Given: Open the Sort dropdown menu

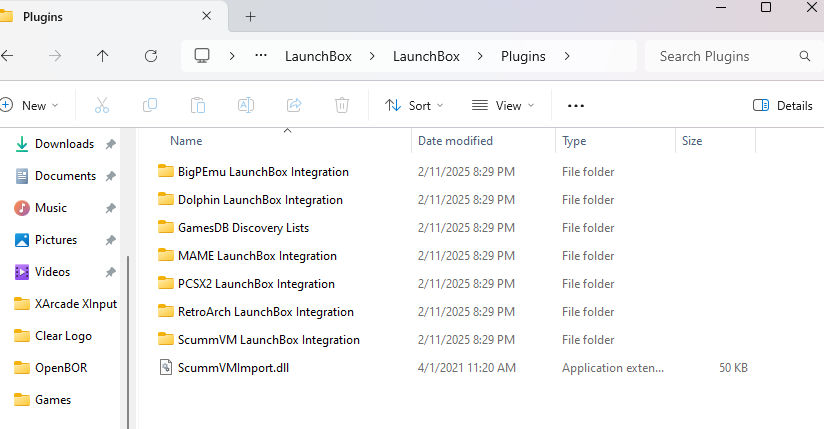Looking at the screenshot, I should click(414, 106).
